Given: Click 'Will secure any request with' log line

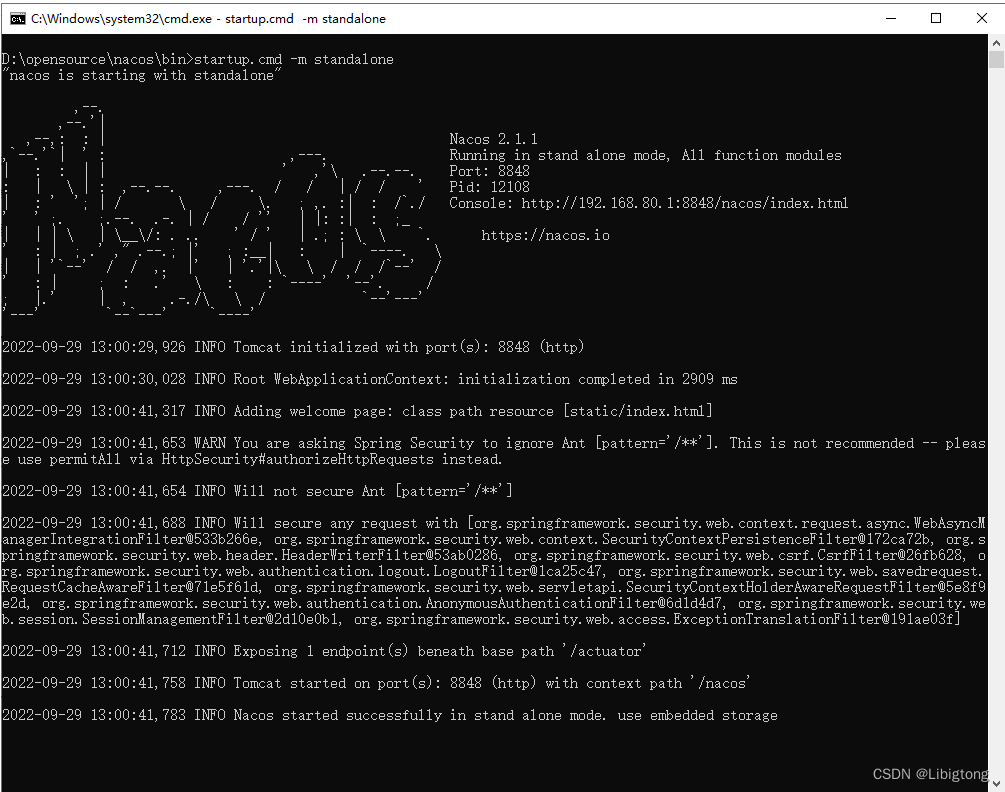Looking at the screenshot, I should click(x=494, y=571).
